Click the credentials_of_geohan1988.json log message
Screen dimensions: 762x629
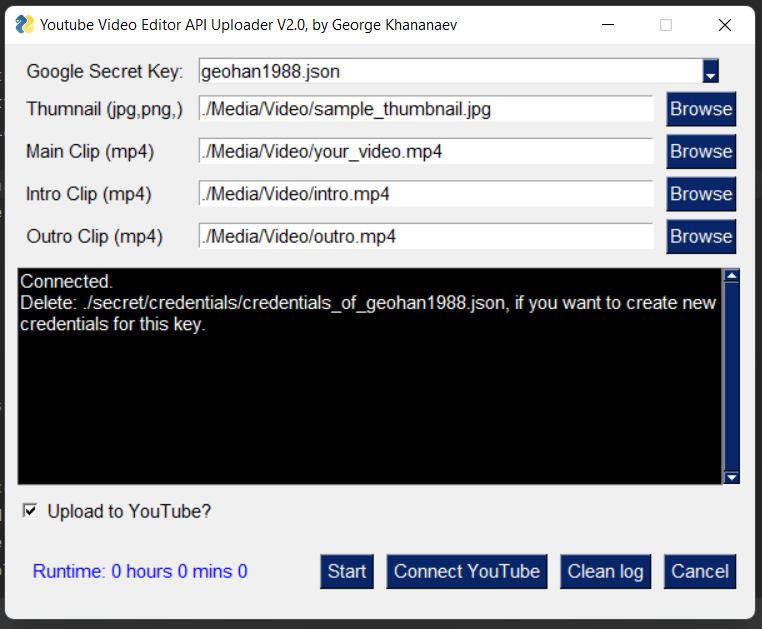click(x=368, y=313)
